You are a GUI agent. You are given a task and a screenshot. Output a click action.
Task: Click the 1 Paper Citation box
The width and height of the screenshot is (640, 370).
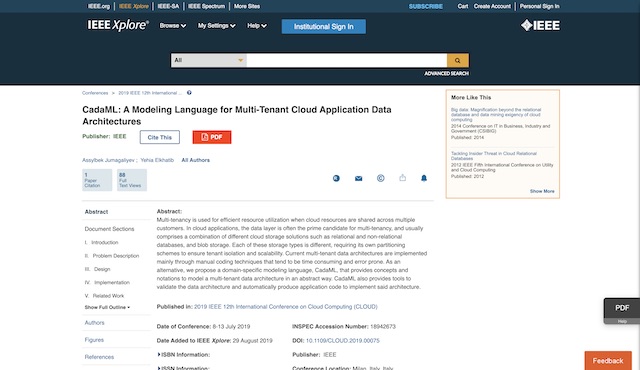97,180
